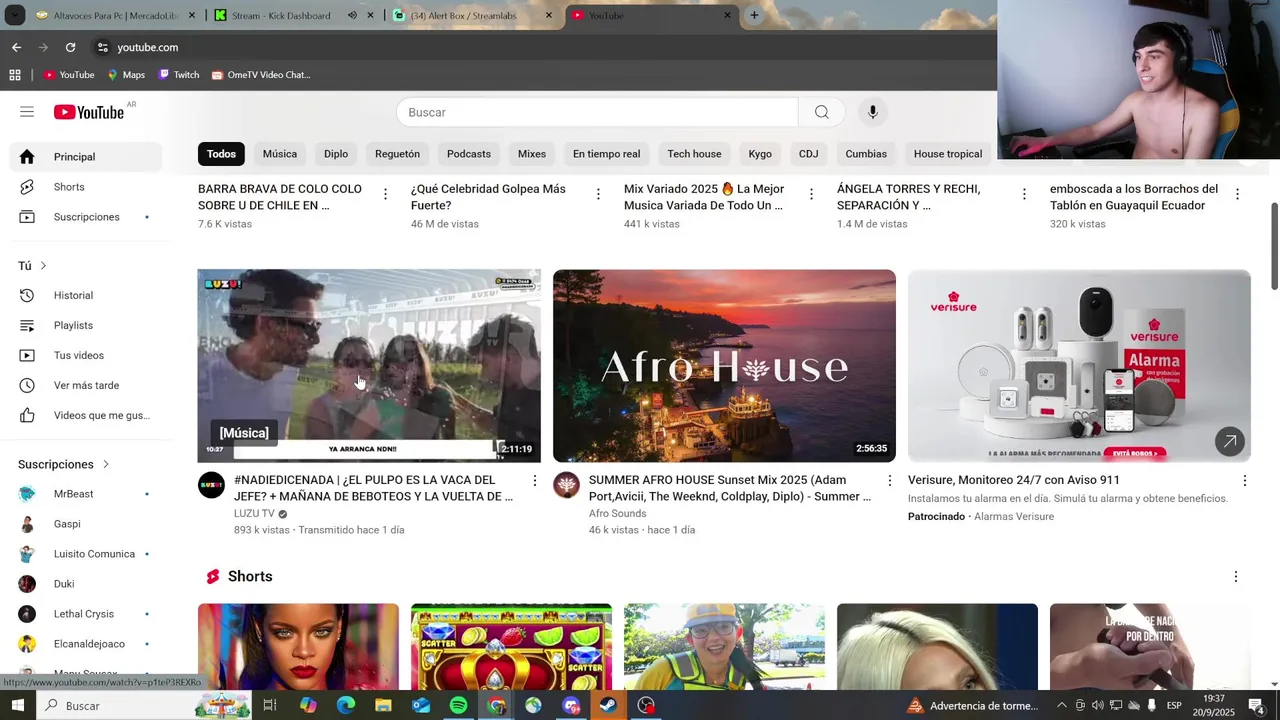Open the #NADIEDICENADA video thumbnail
This screenshot has height=720, width=1280.
click(369, 366)
